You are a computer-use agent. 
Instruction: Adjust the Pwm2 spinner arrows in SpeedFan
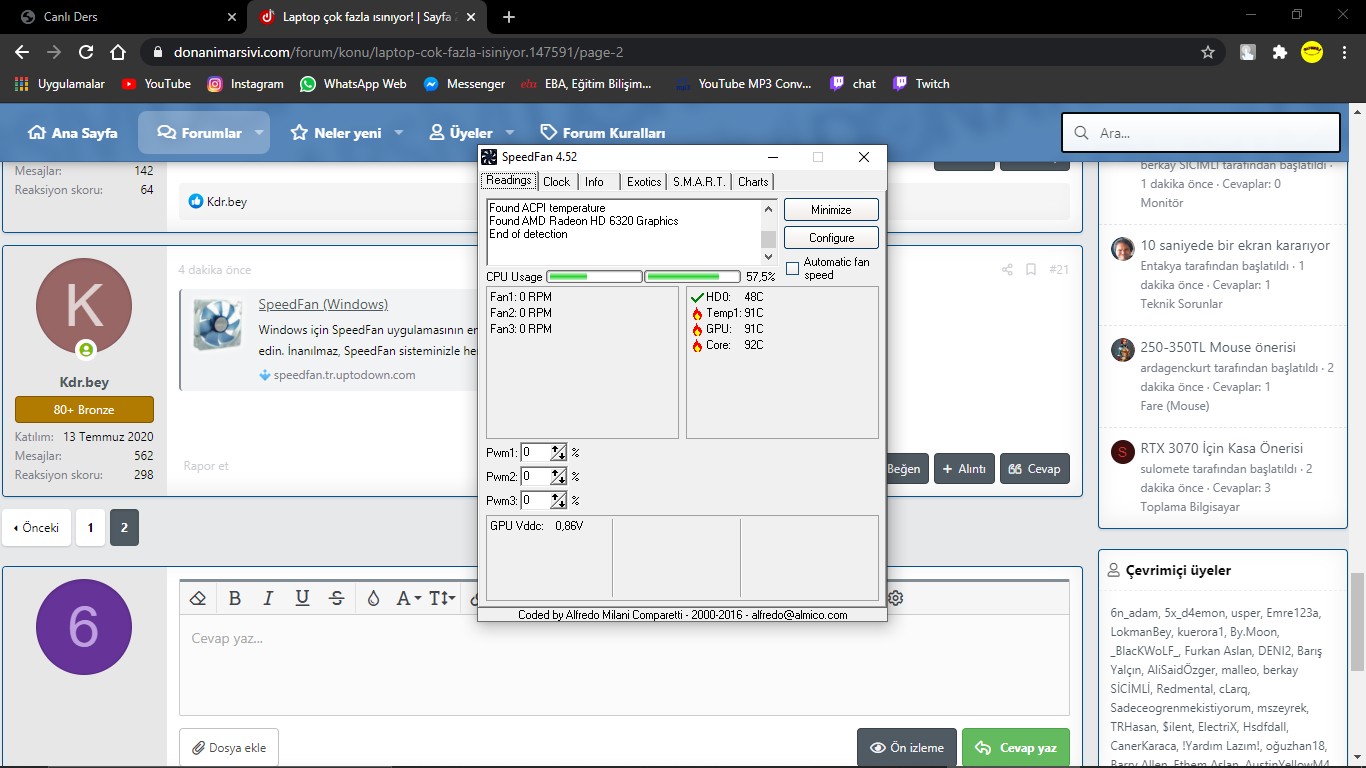pyautogui.click(x=559, y=476)
